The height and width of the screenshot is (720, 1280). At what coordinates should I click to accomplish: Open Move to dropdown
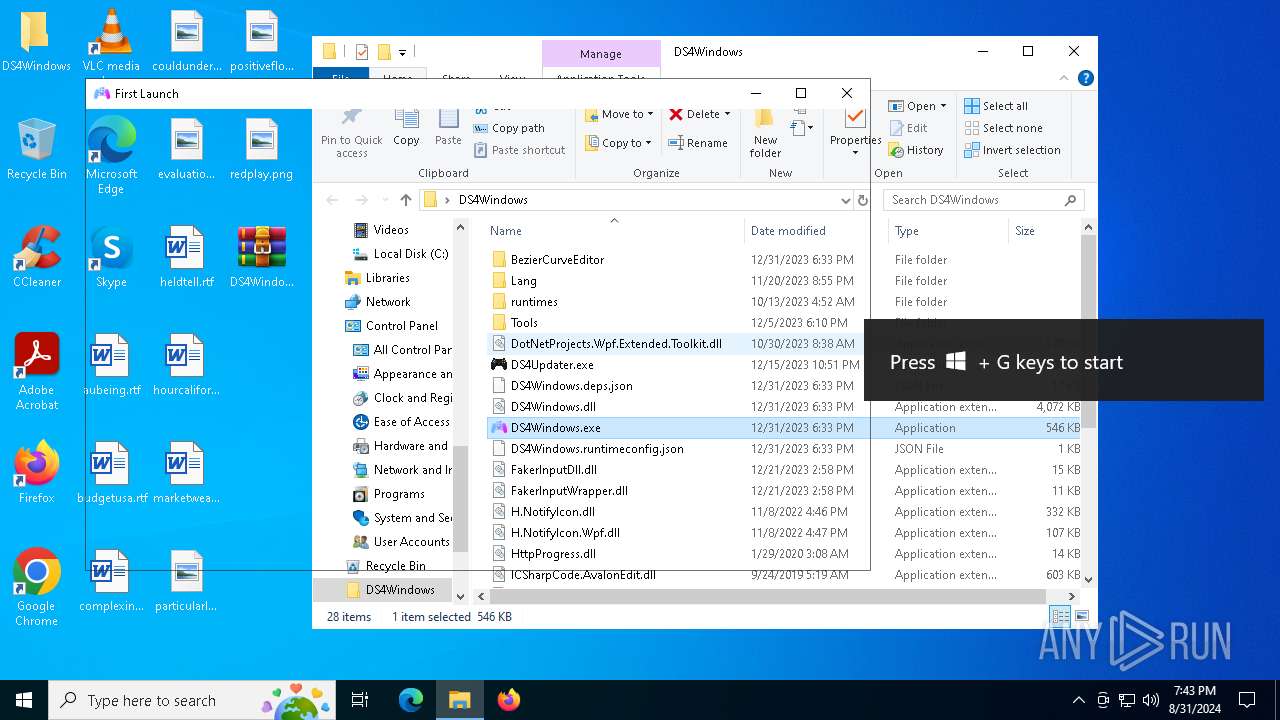tap(619, 114)
